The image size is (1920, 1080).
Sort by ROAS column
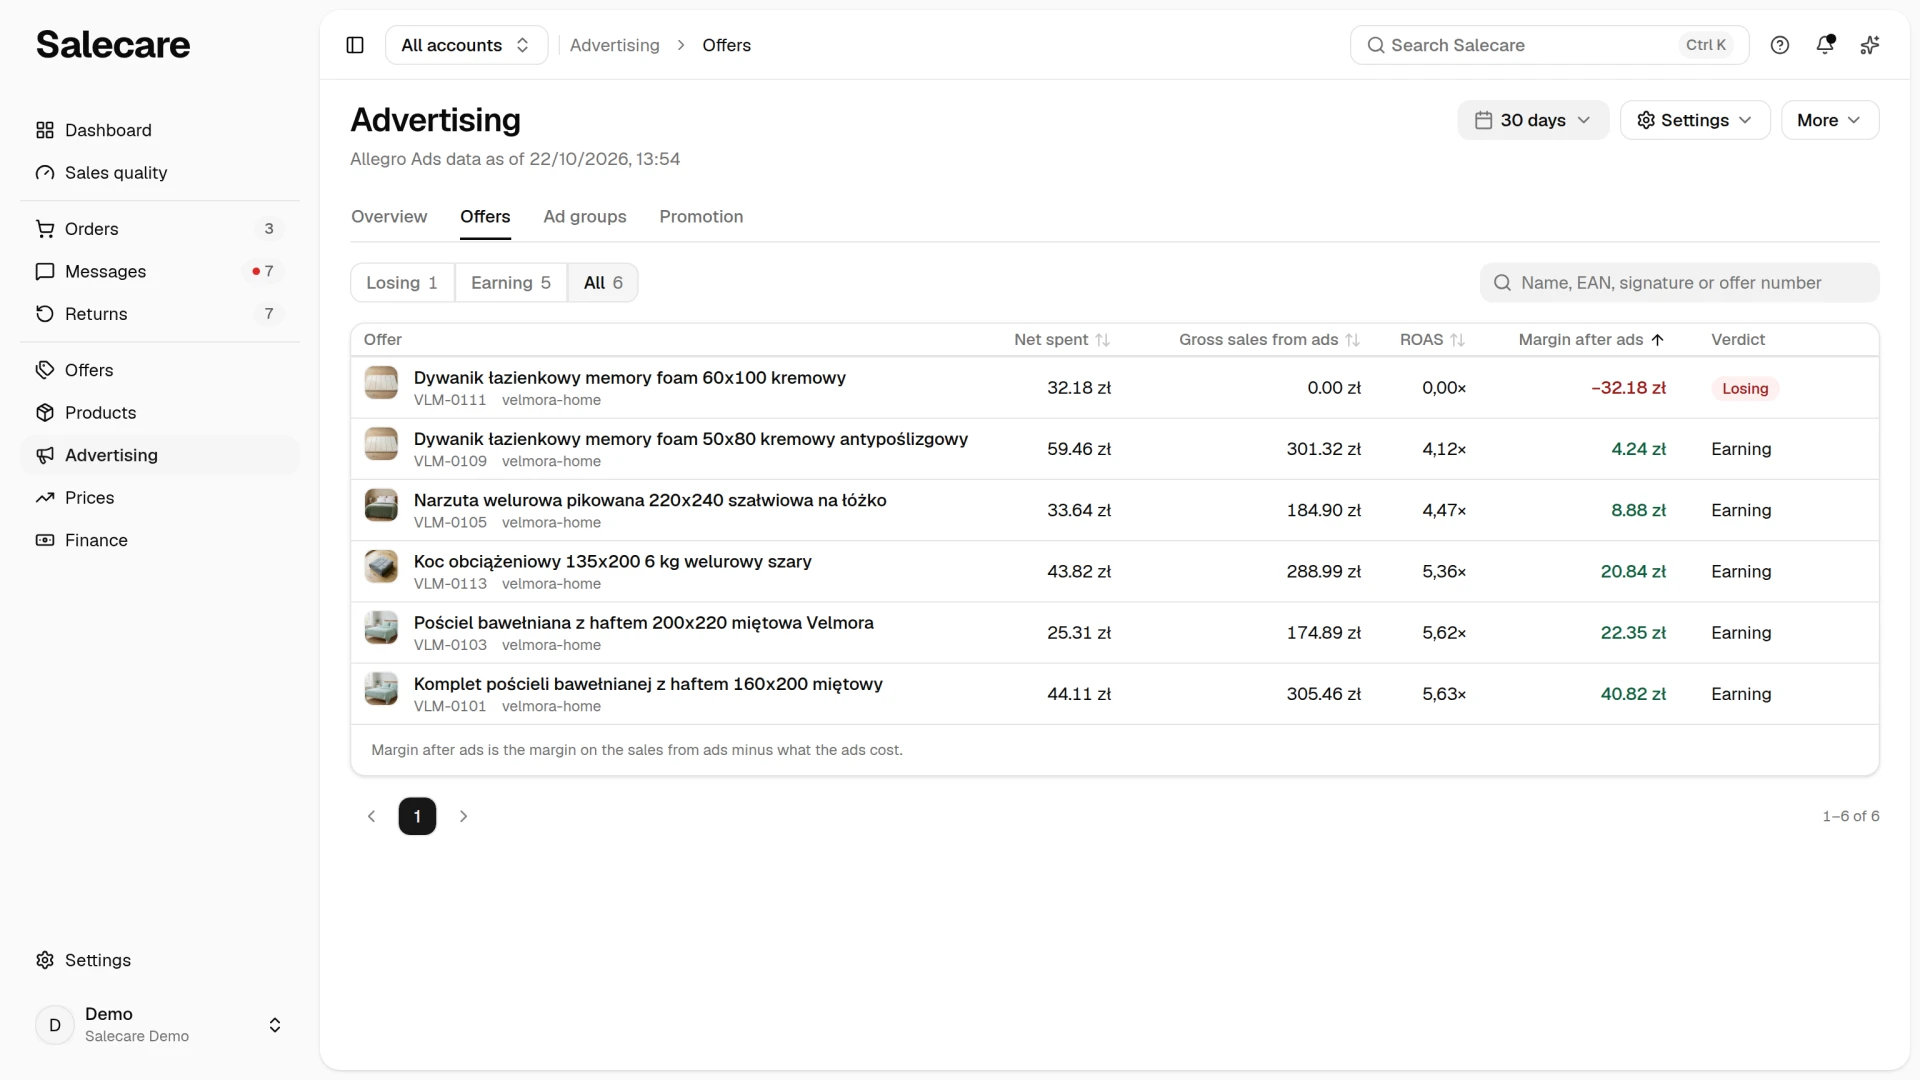[x=1432, y=340]
